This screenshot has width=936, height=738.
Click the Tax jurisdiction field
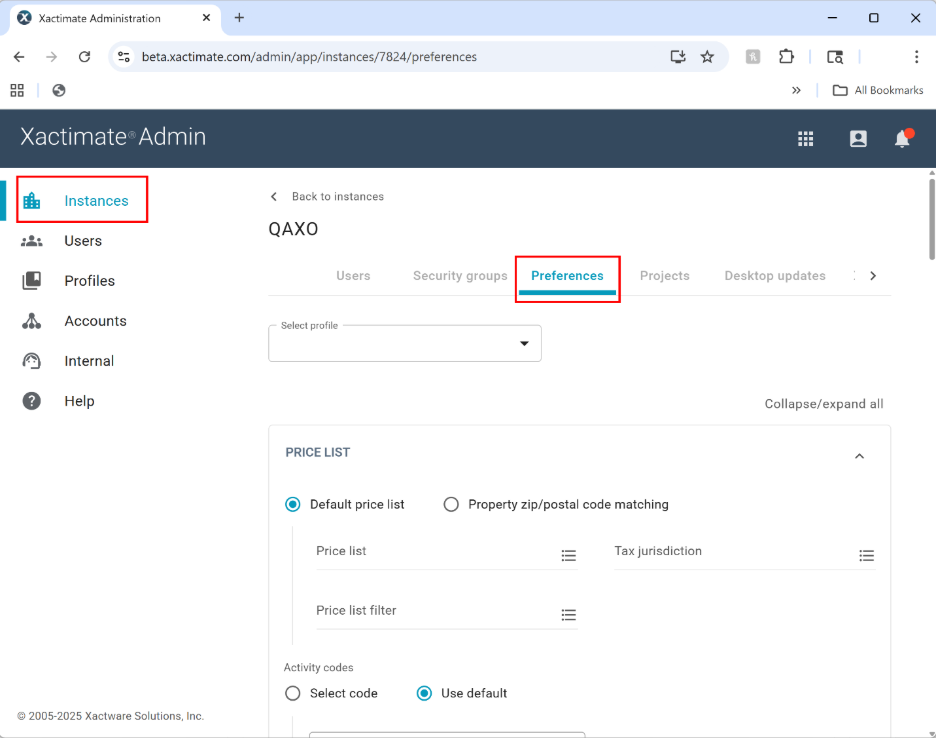click(x=745, y=554)
